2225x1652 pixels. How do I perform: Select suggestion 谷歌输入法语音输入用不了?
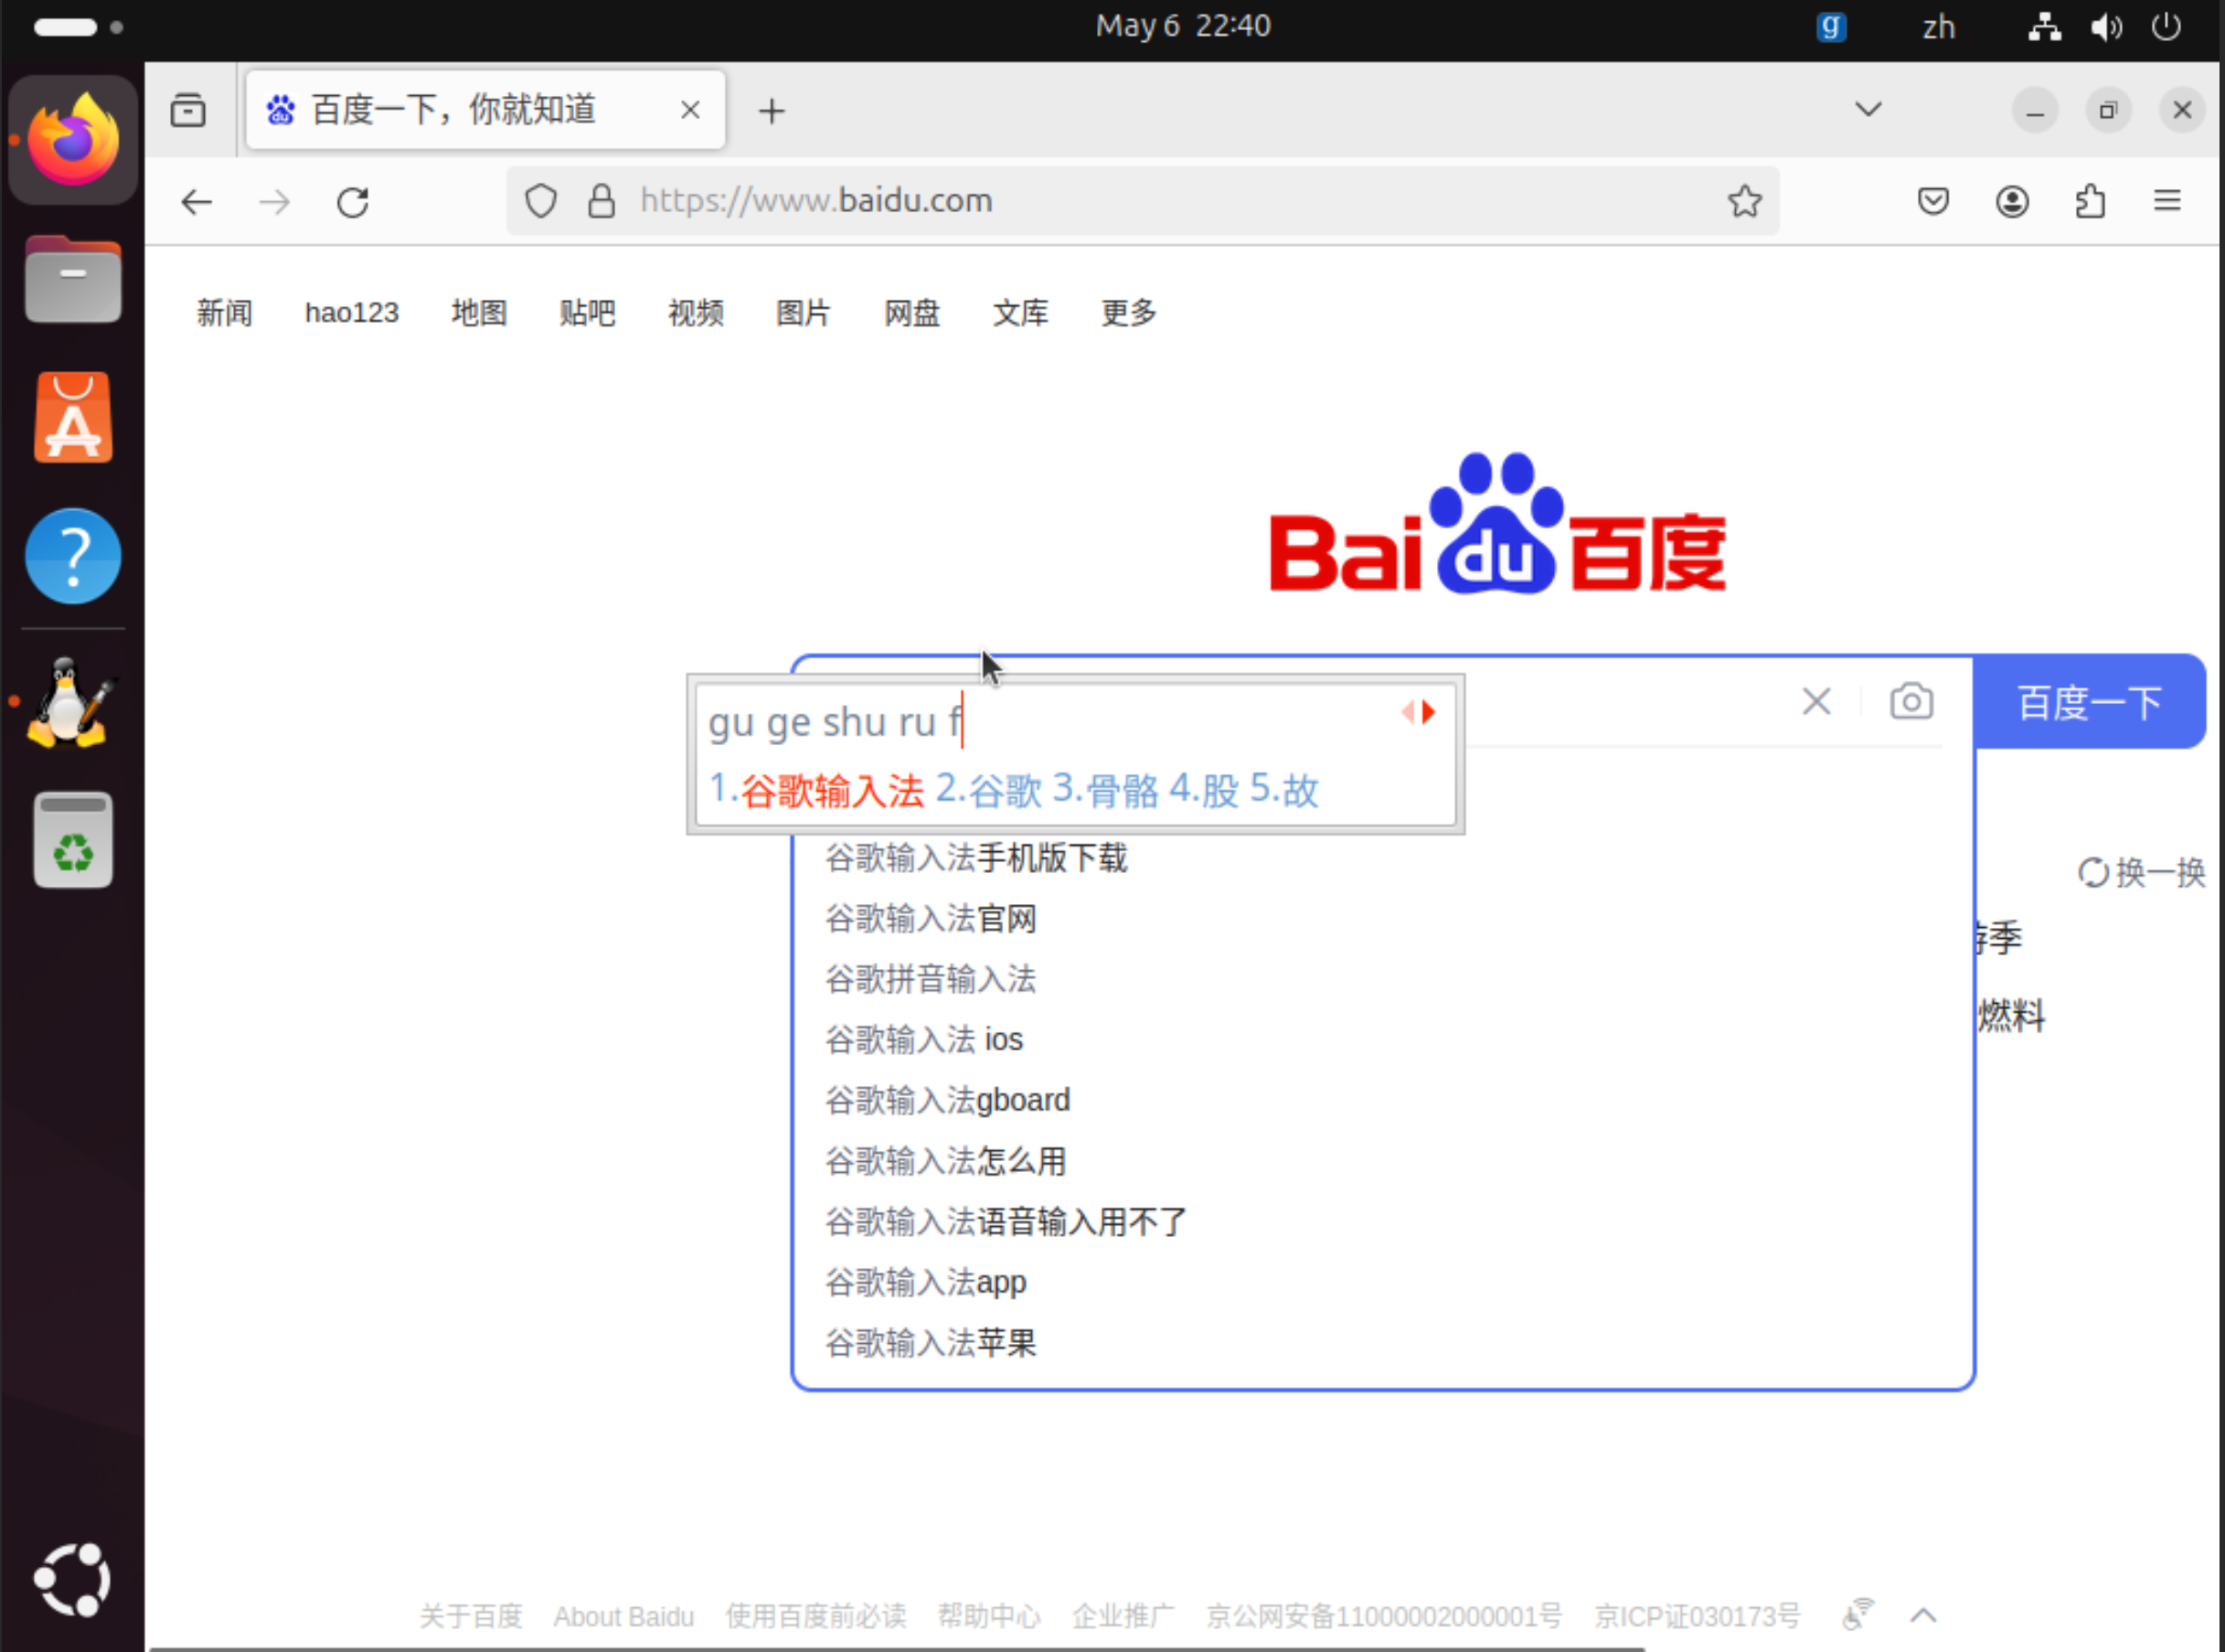(x=1006, y=1222)
